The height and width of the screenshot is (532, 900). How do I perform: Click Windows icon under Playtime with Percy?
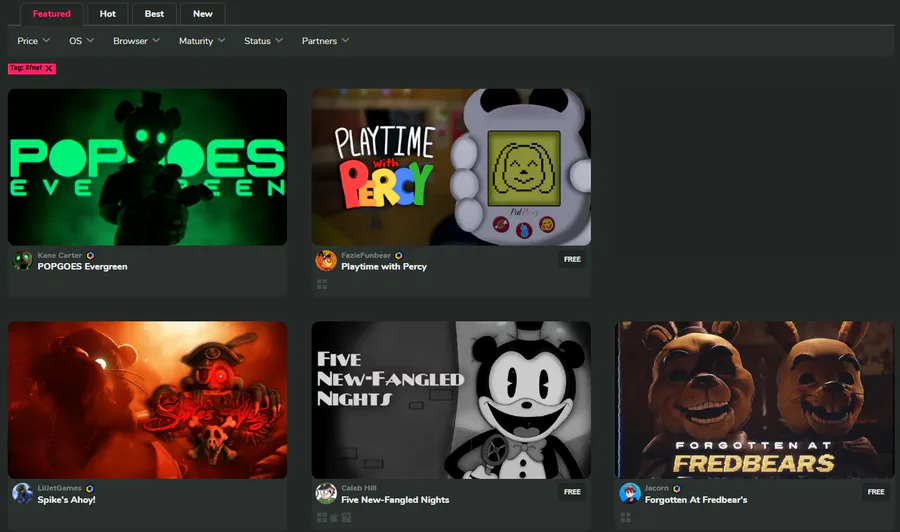coord(322,284)
